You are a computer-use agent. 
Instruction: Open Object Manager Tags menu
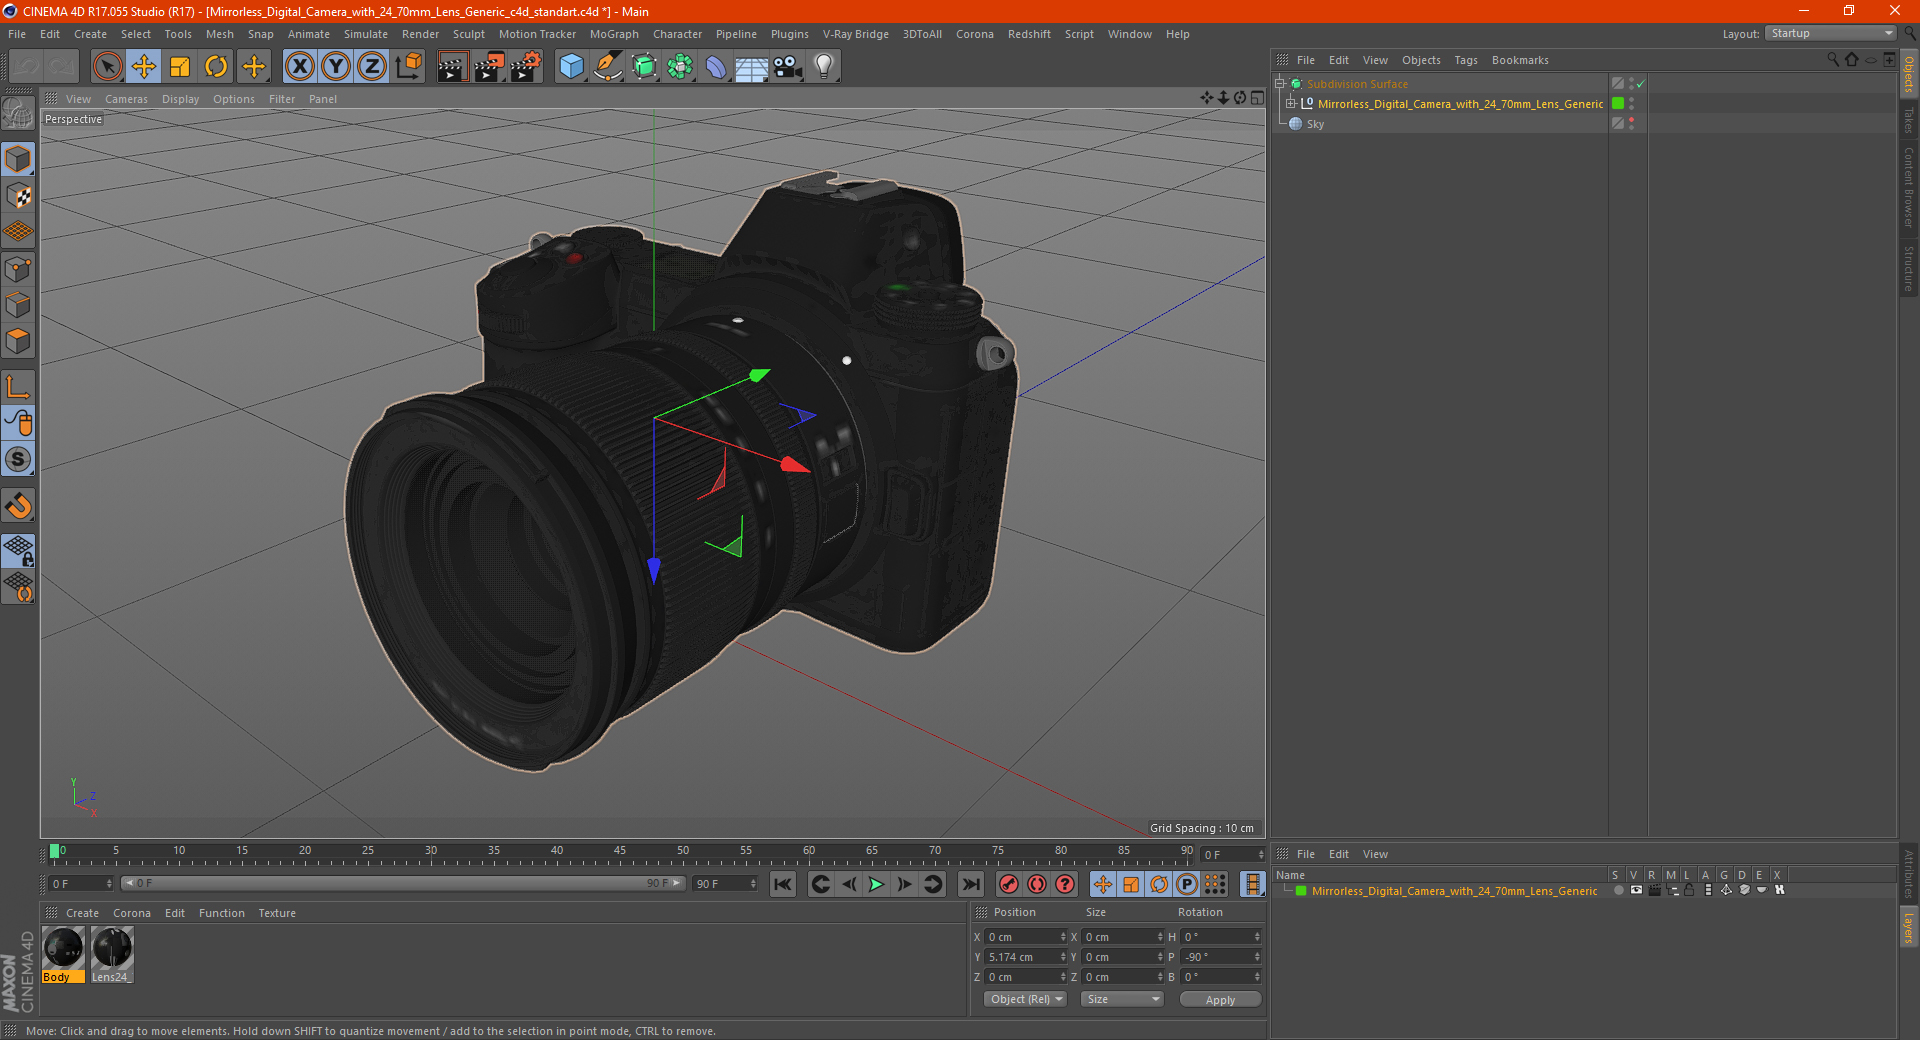(x=1466, y=60)
